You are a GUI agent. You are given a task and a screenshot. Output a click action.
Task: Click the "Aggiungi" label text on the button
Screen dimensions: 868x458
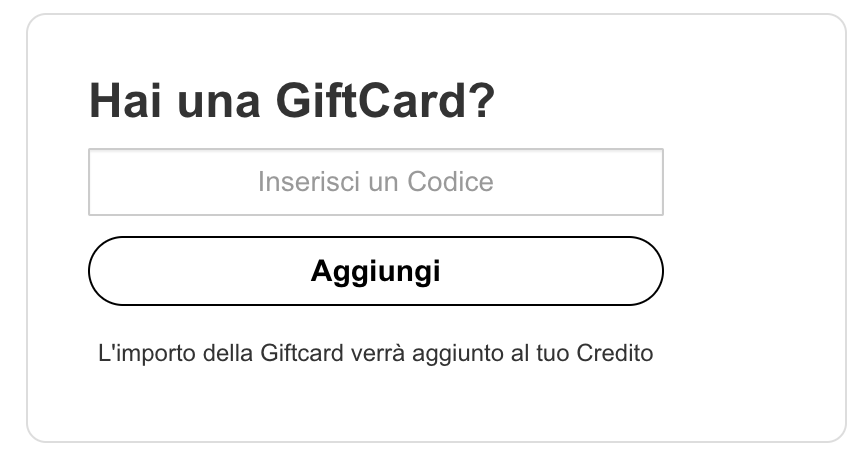[375, 271]
